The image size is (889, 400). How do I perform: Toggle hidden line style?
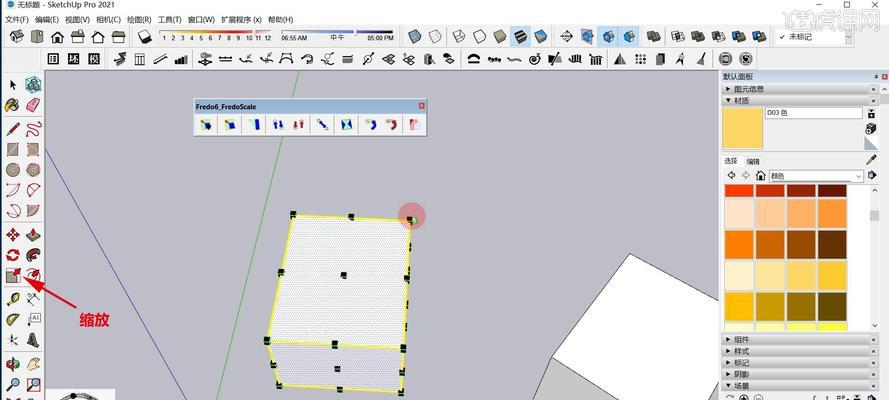[479, 37]
